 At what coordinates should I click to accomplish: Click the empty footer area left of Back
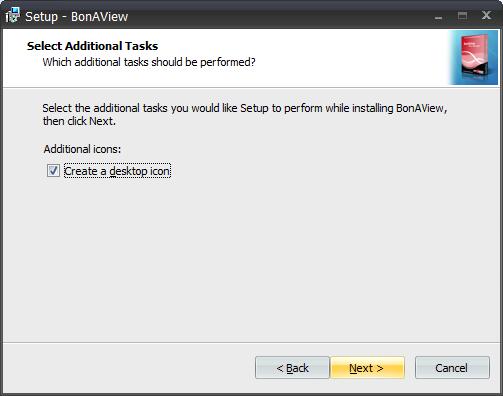click(128, 368)
